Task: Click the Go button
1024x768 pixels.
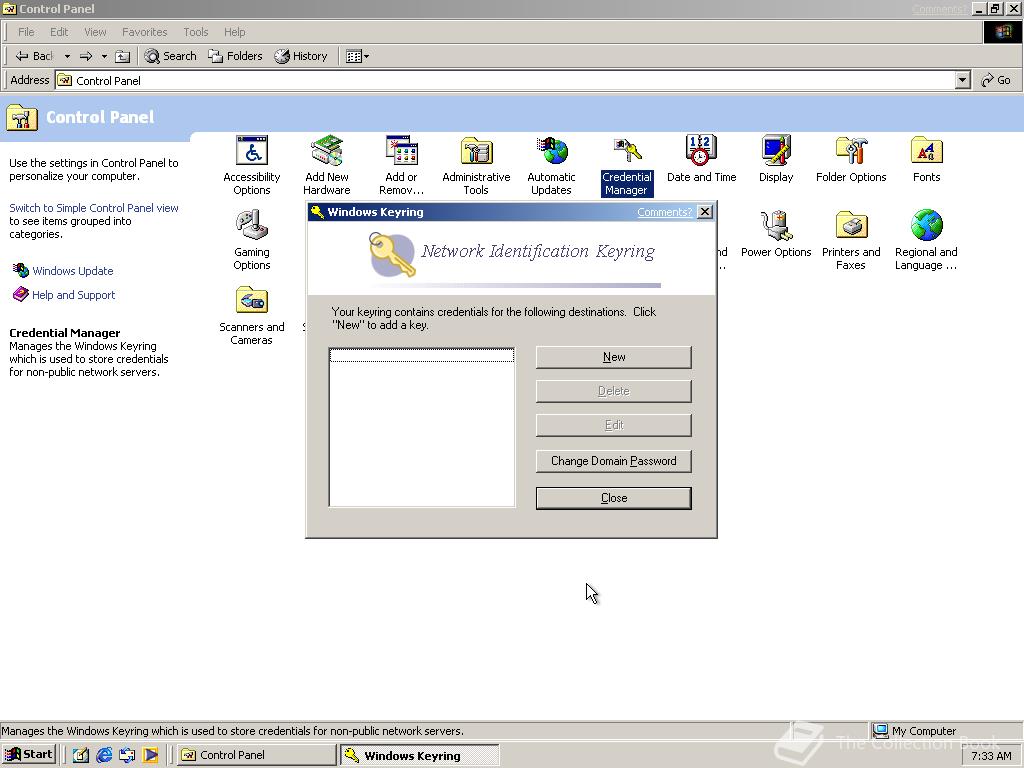Action: [996, 80]
